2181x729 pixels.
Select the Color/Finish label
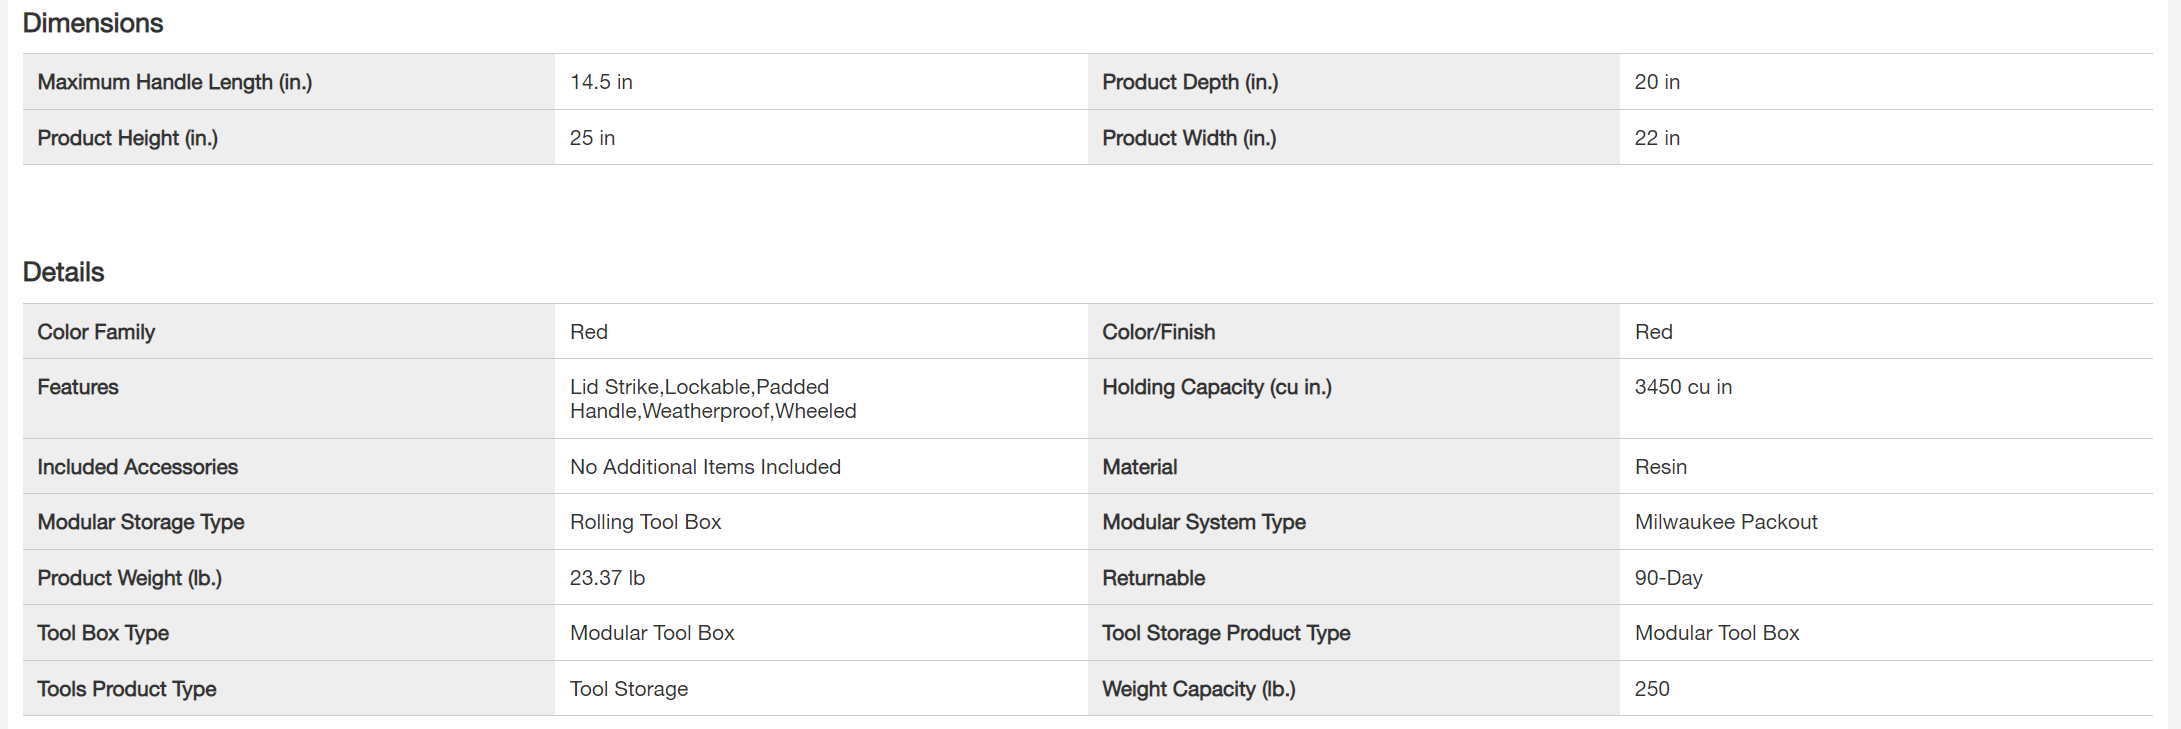(x=1158, y=332)
